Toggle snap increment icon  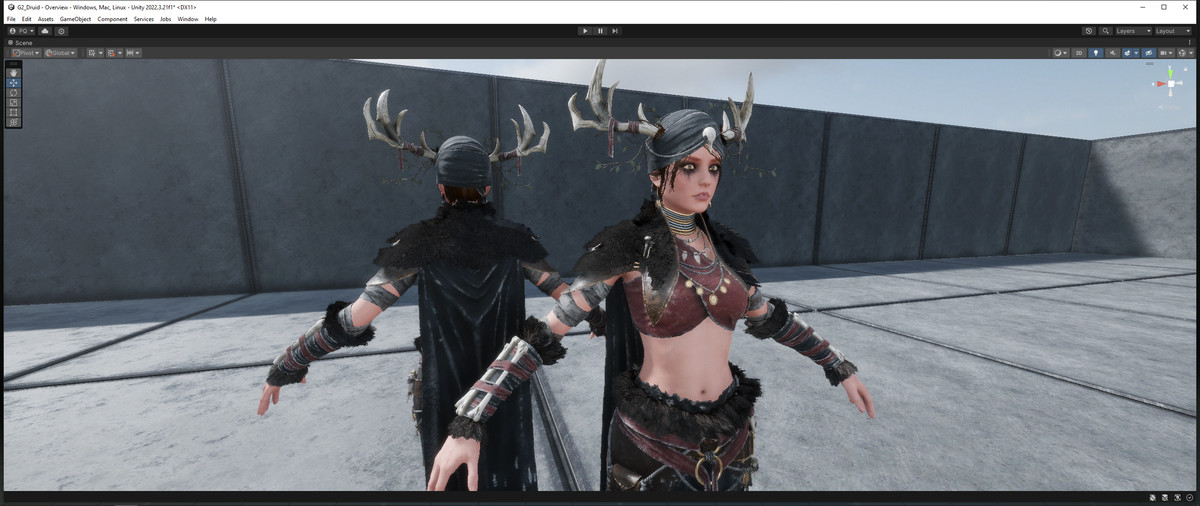[x=130, y=53]
